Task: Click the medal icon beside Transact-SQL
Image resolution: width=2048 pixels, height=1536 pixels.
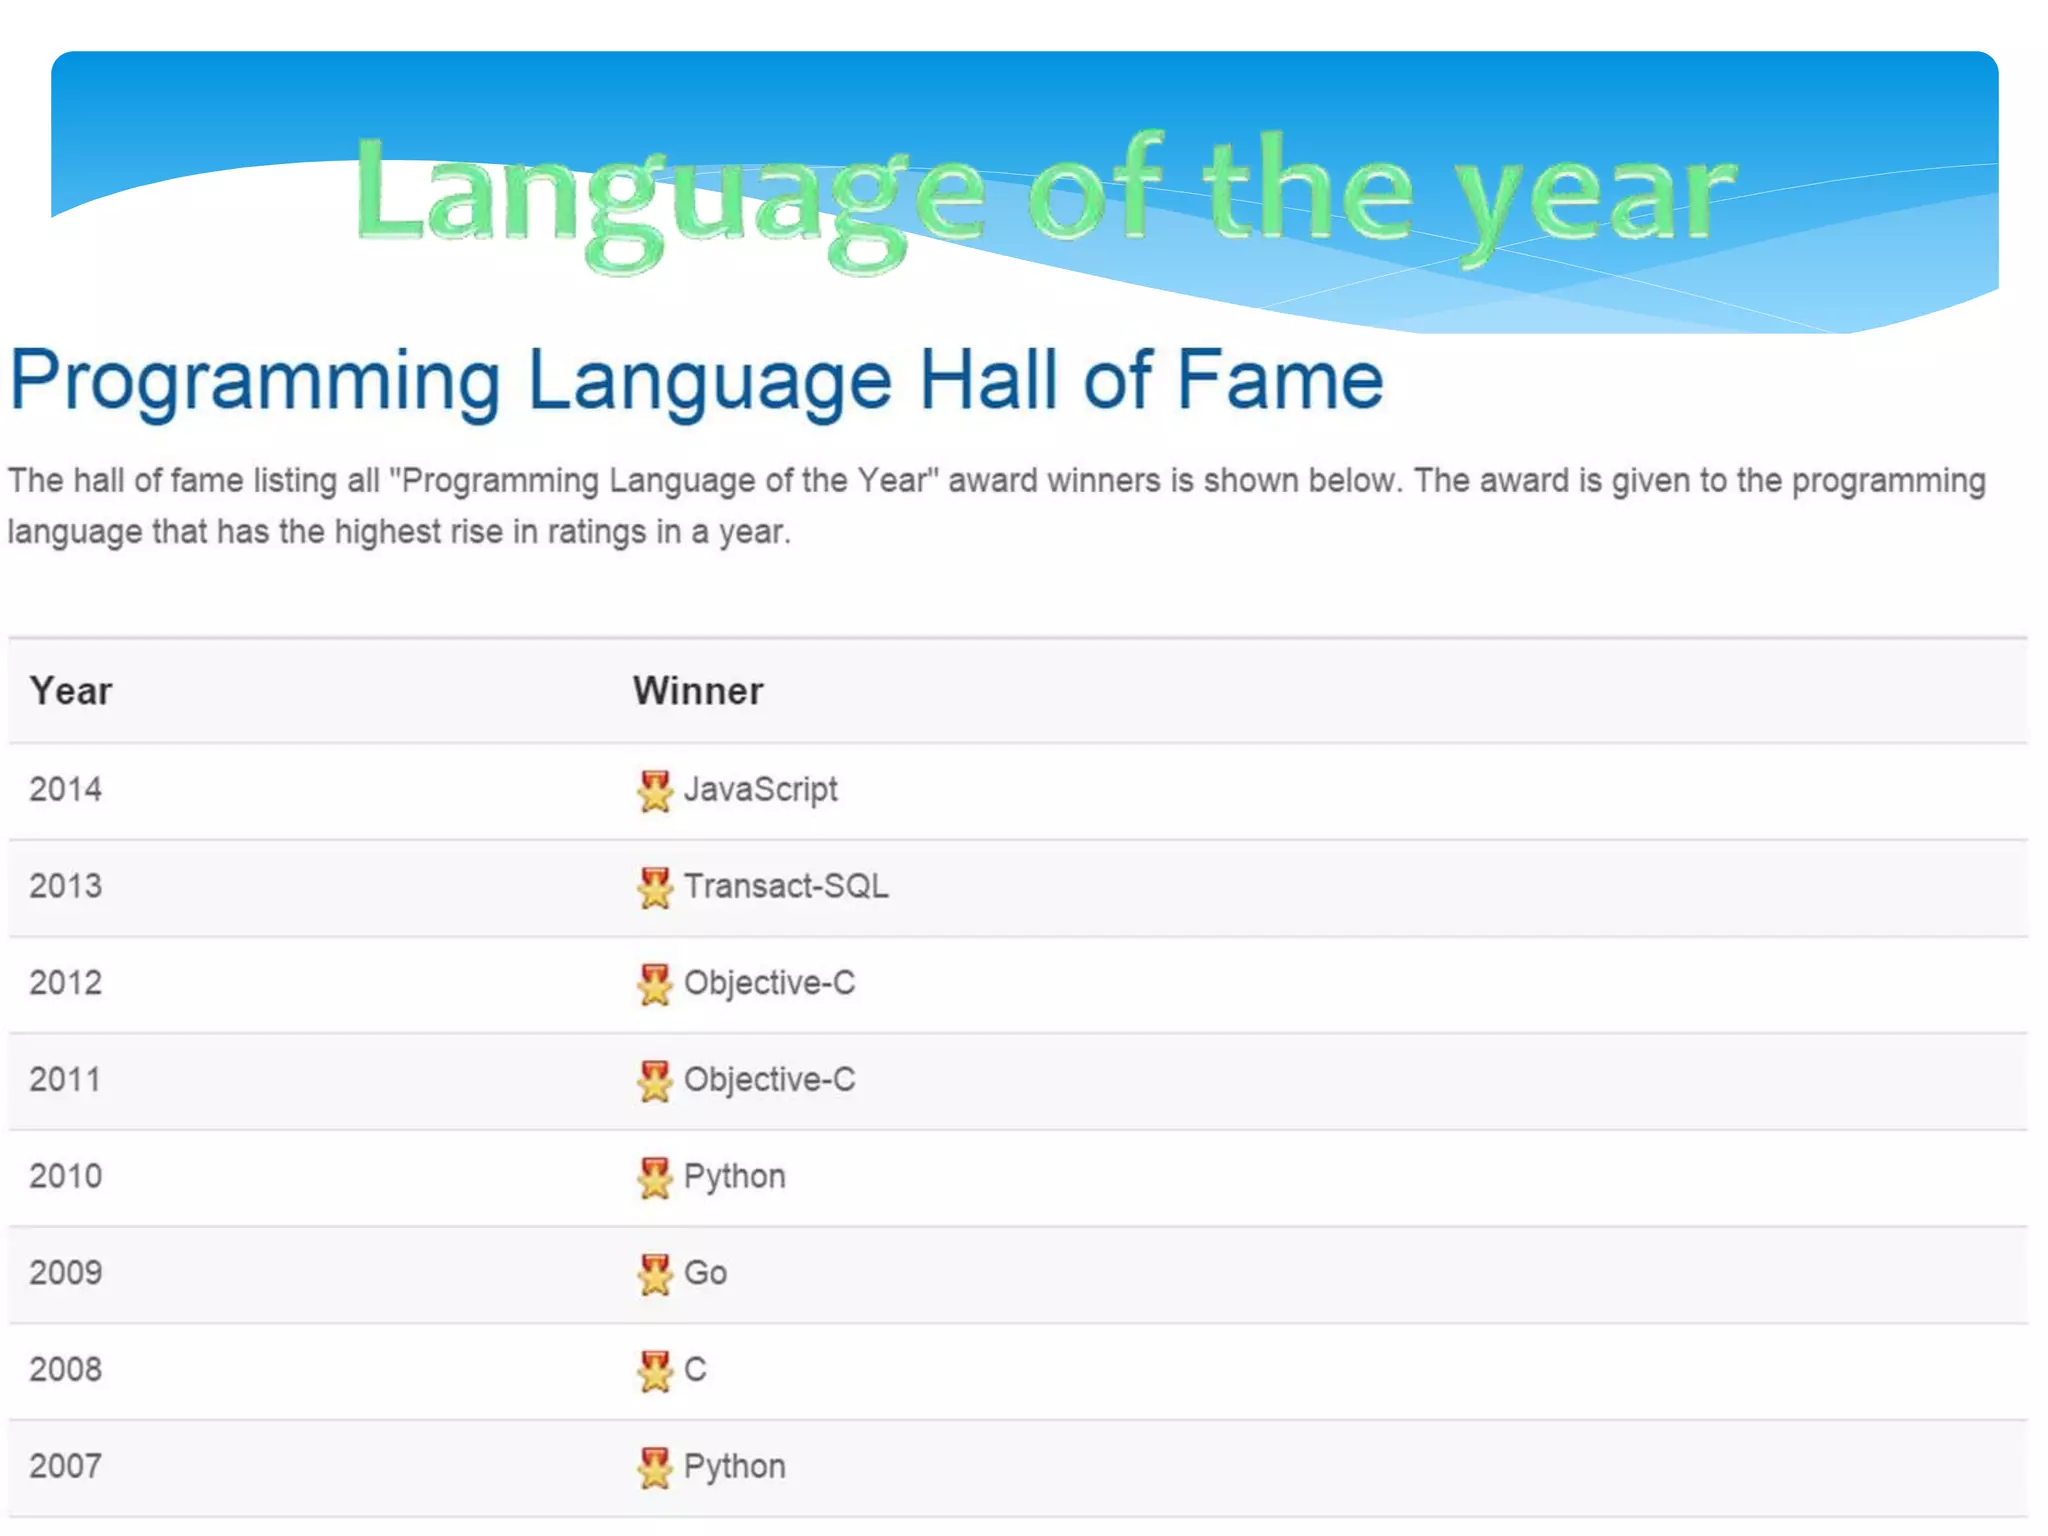Action: coord(654,888)
